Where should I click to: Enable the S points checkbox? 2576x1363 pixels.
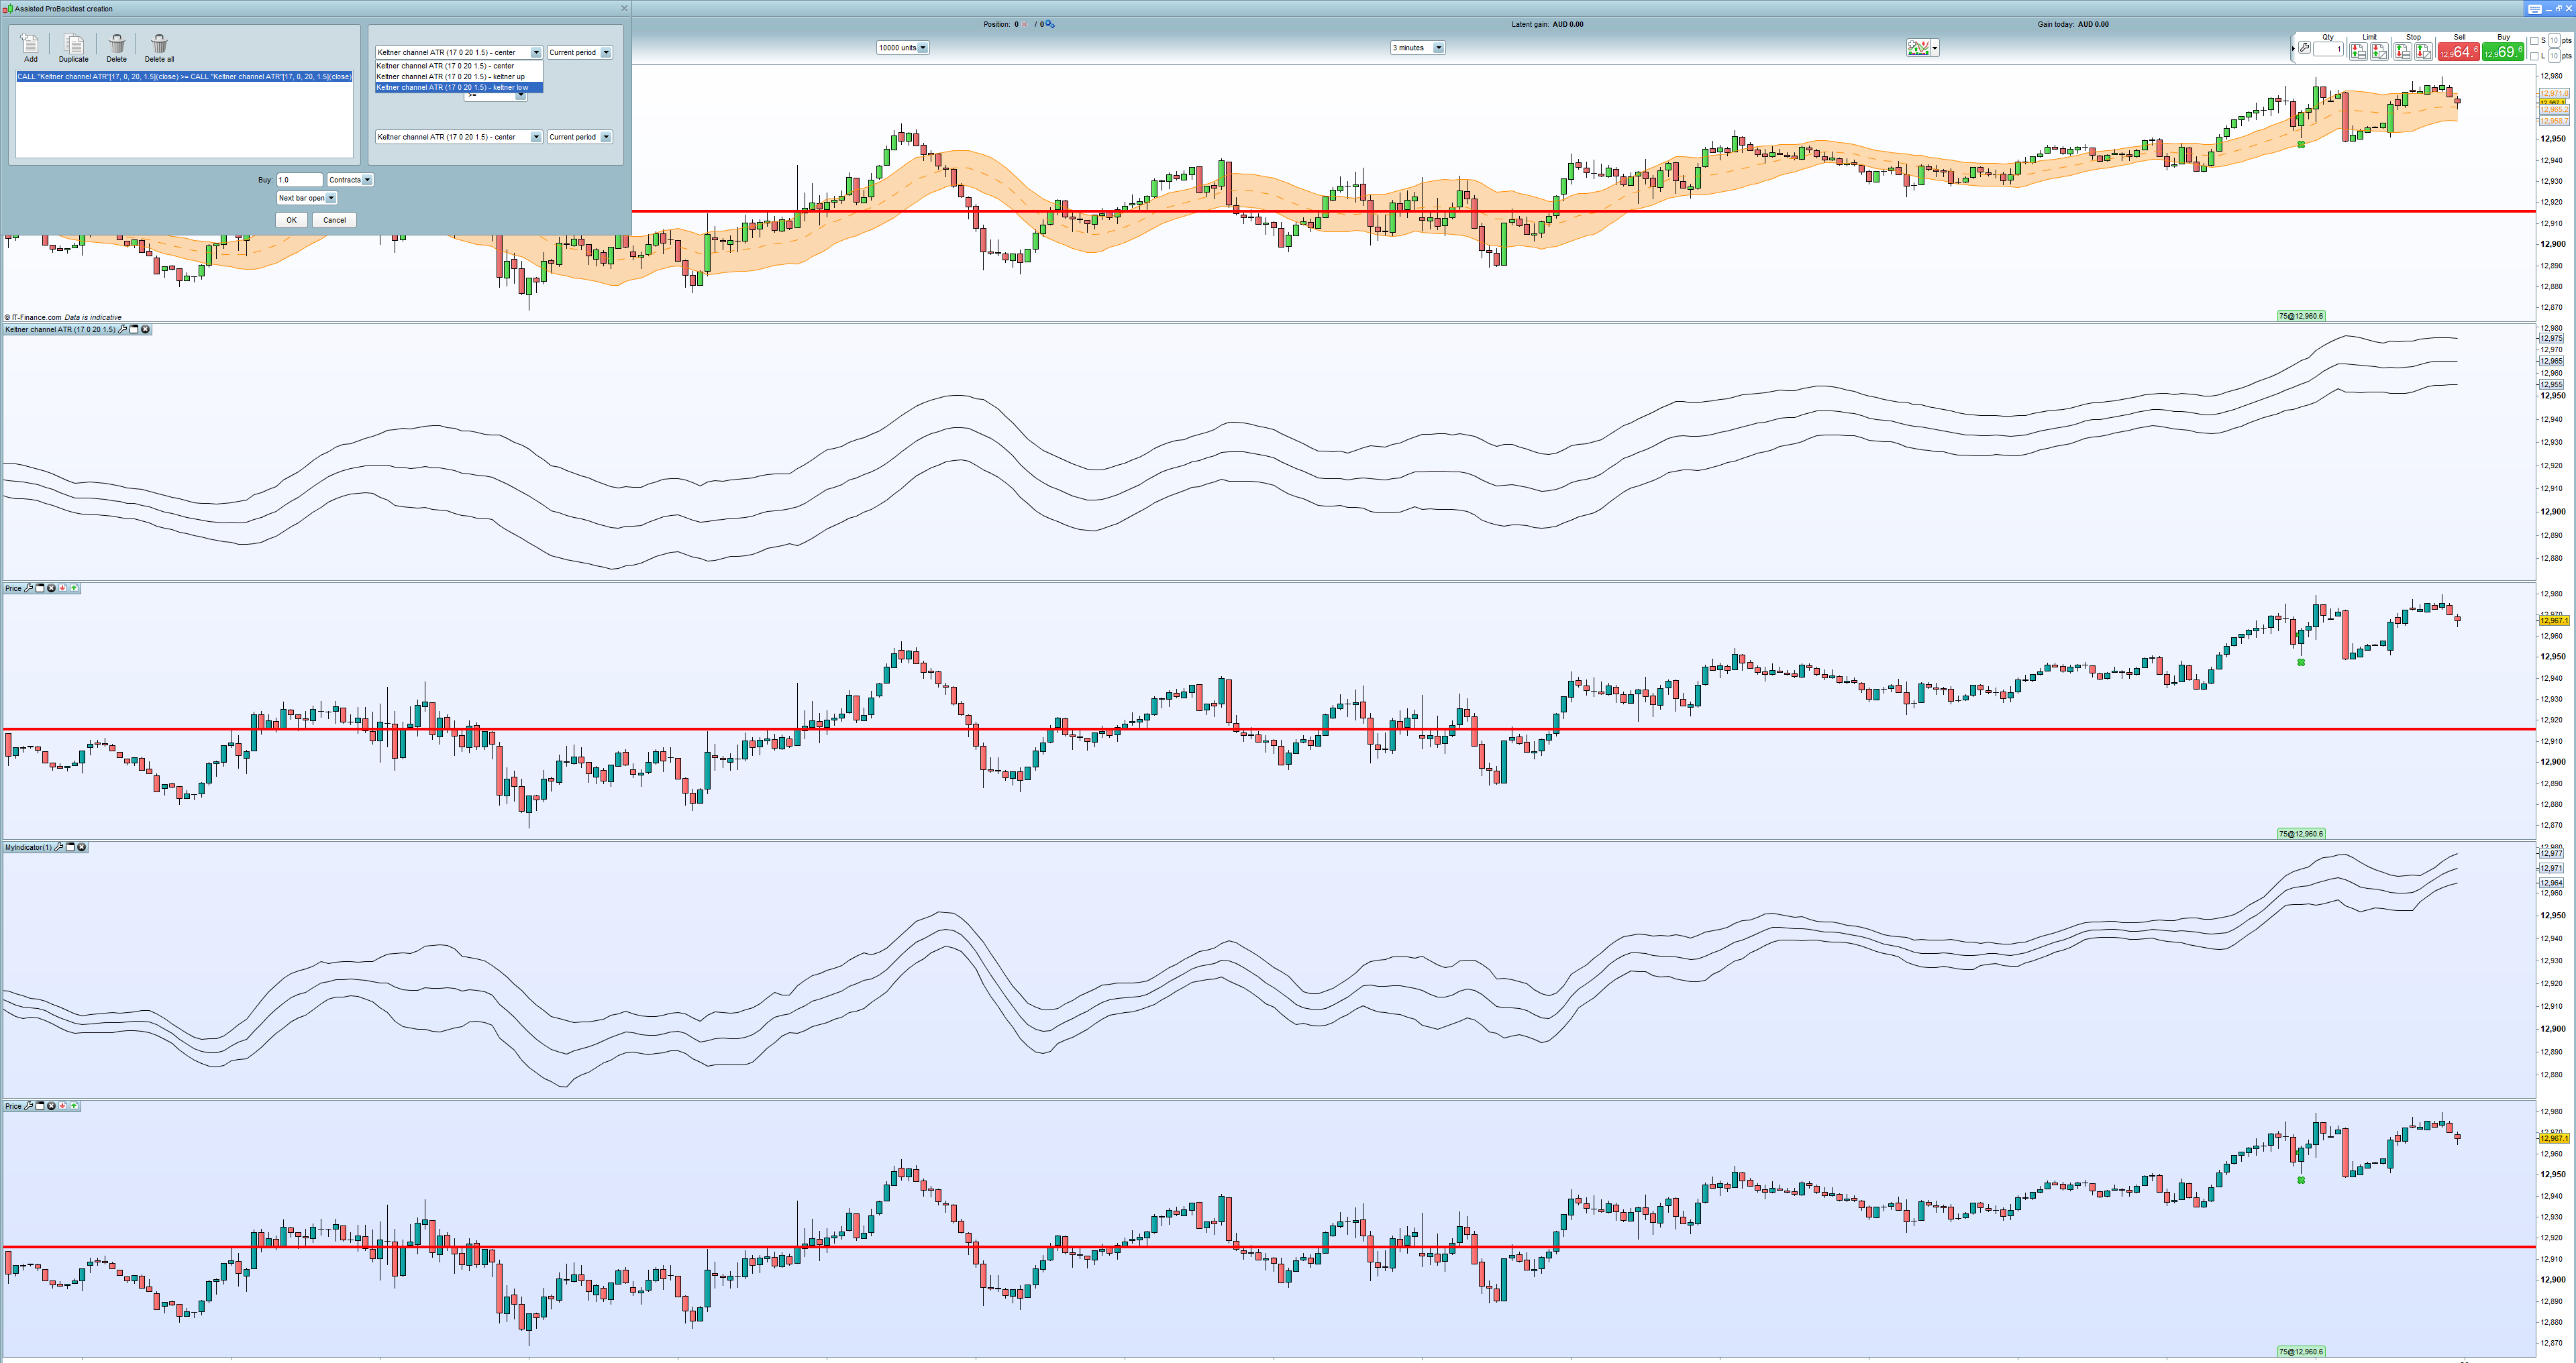(x=2534, y=41)
